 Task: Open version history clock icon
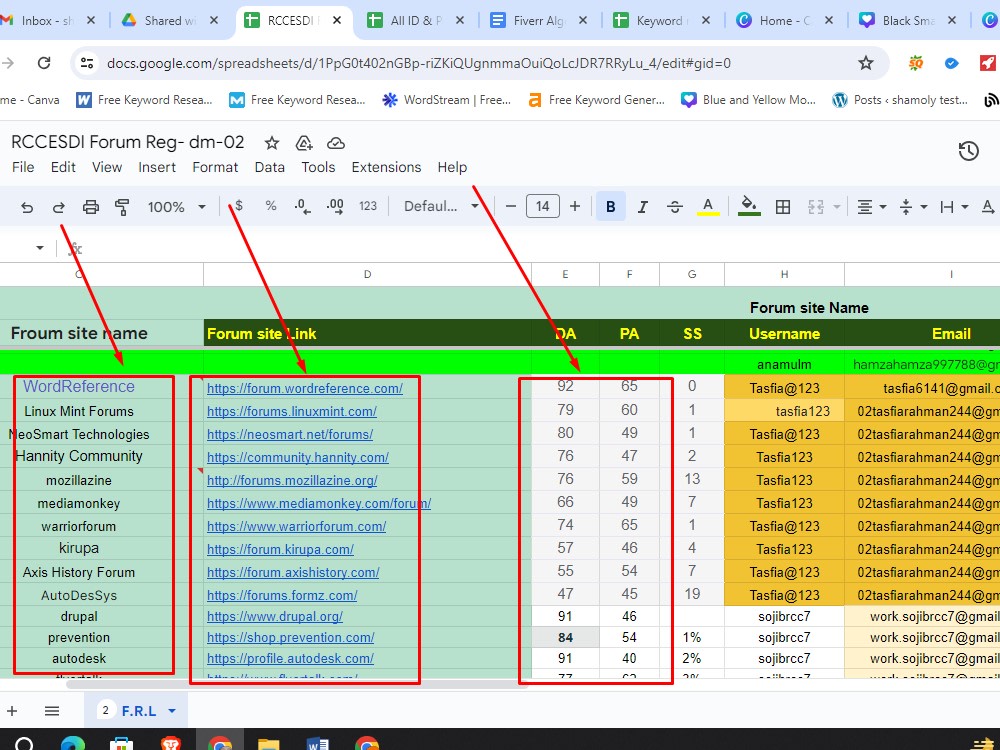[x=969, y=151]
